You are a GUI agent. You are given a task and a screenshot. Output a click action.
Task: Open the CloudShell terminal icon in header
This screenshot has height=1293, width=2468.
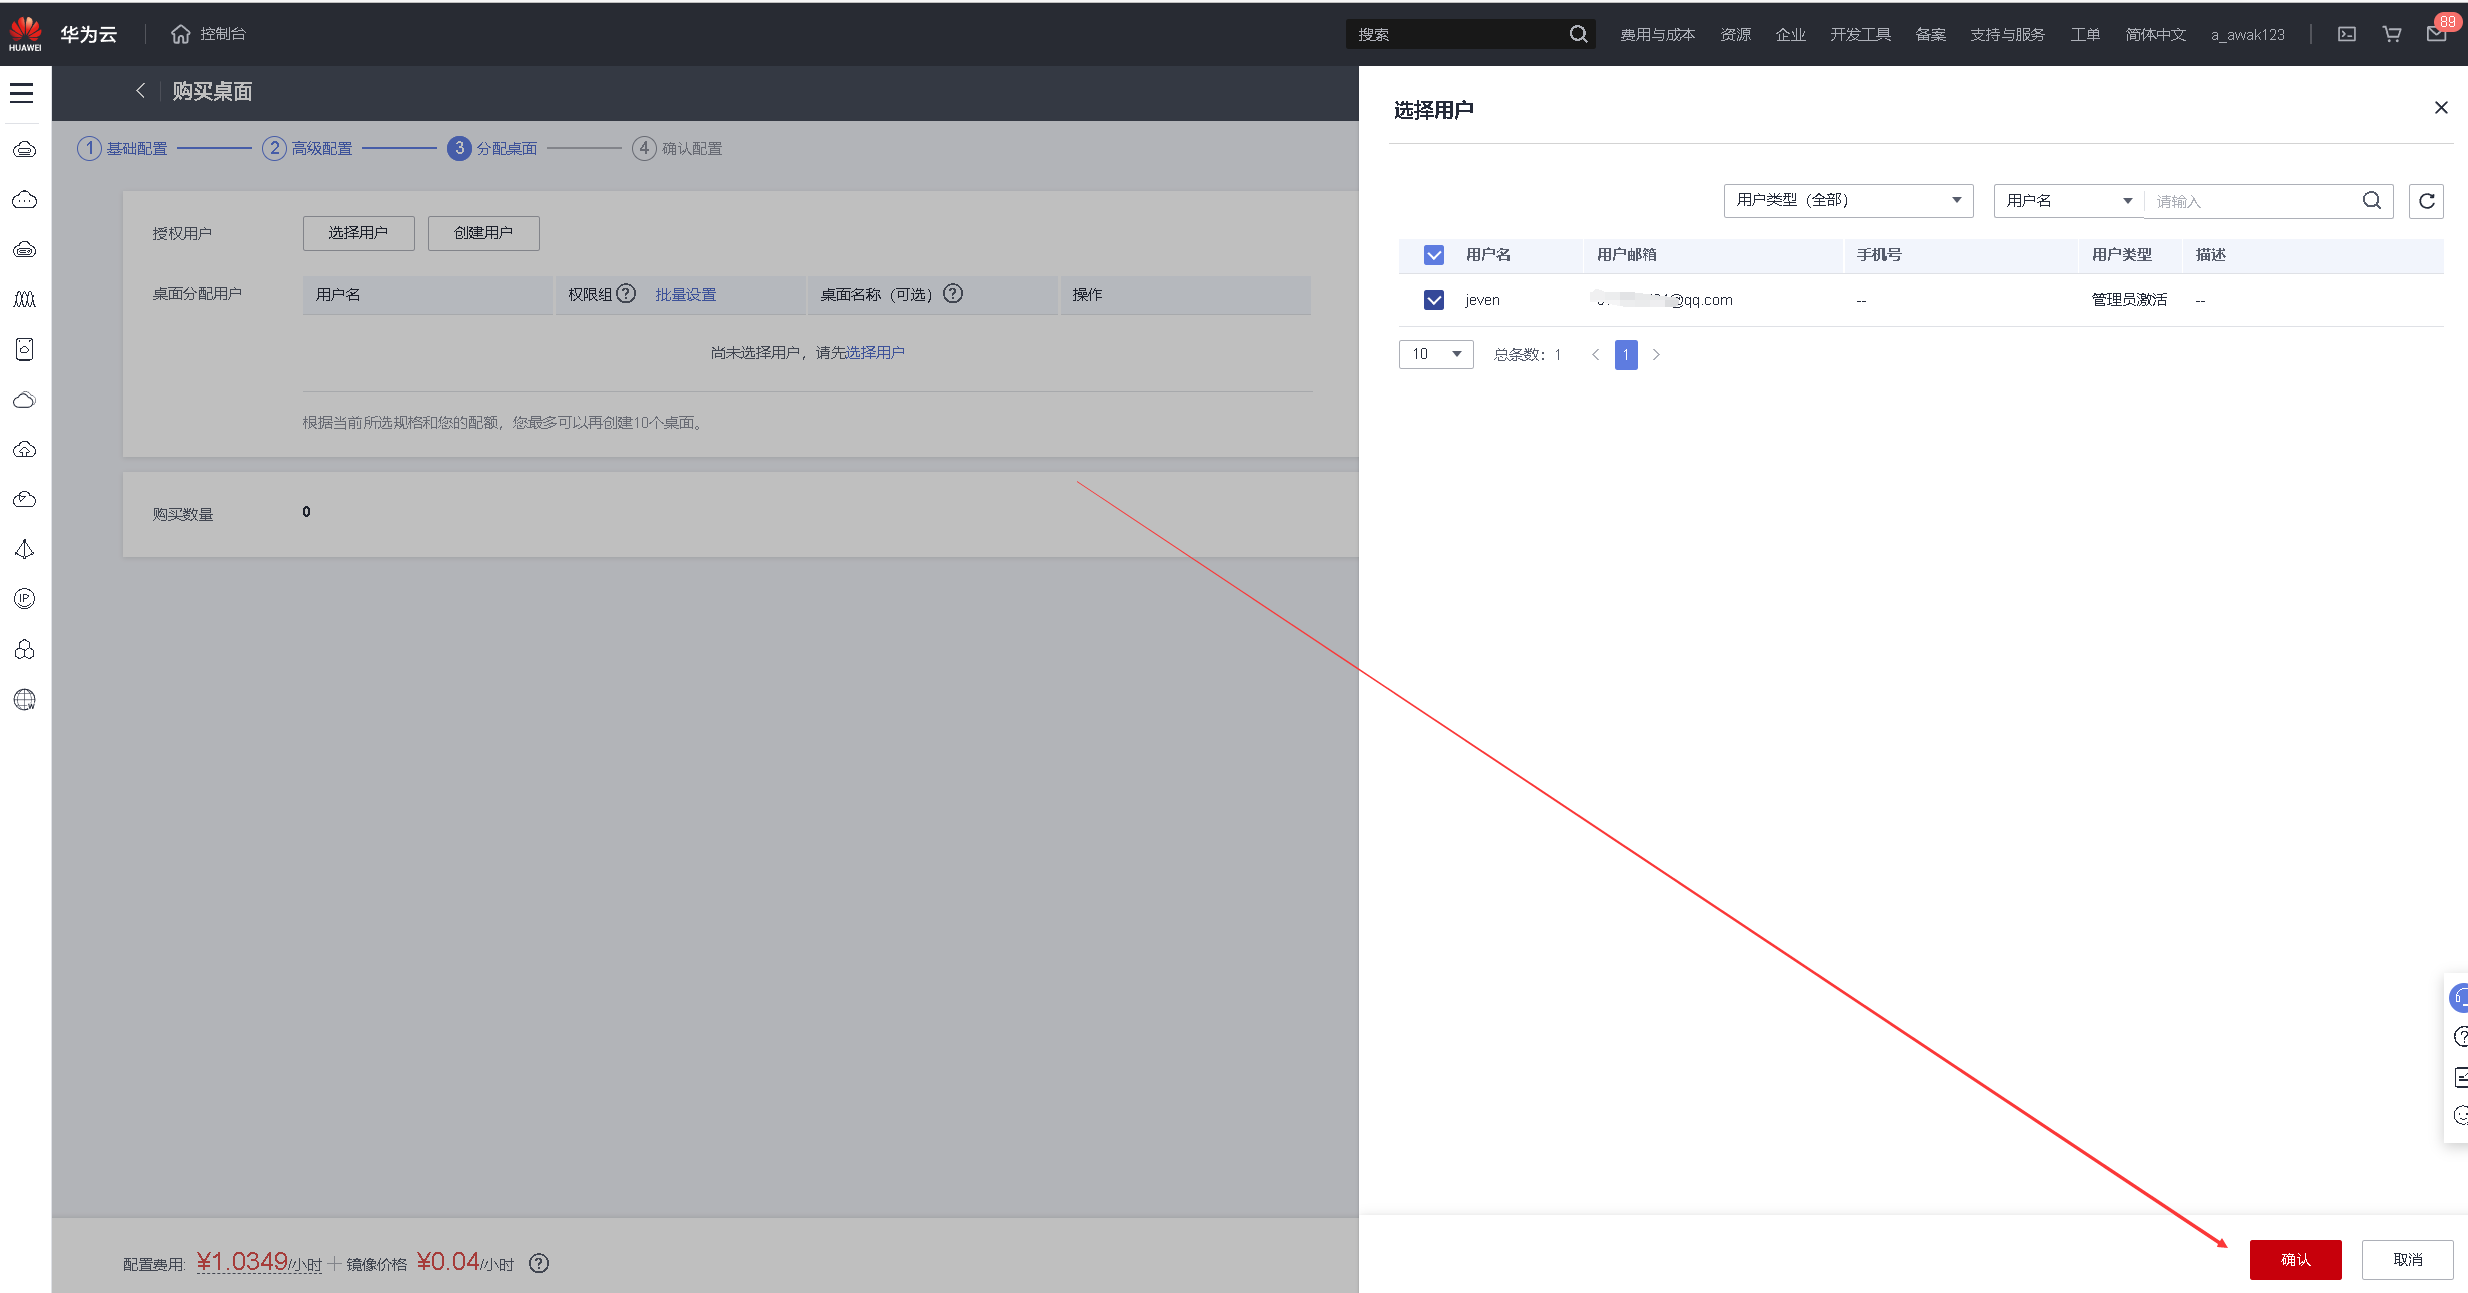[x=2346, y=34]
